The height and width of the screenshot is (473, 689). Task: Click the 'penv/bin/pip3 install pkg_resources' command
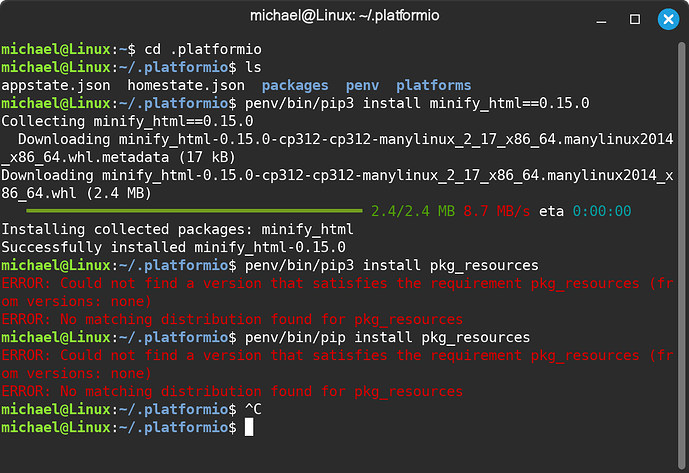tap(392, 266)
